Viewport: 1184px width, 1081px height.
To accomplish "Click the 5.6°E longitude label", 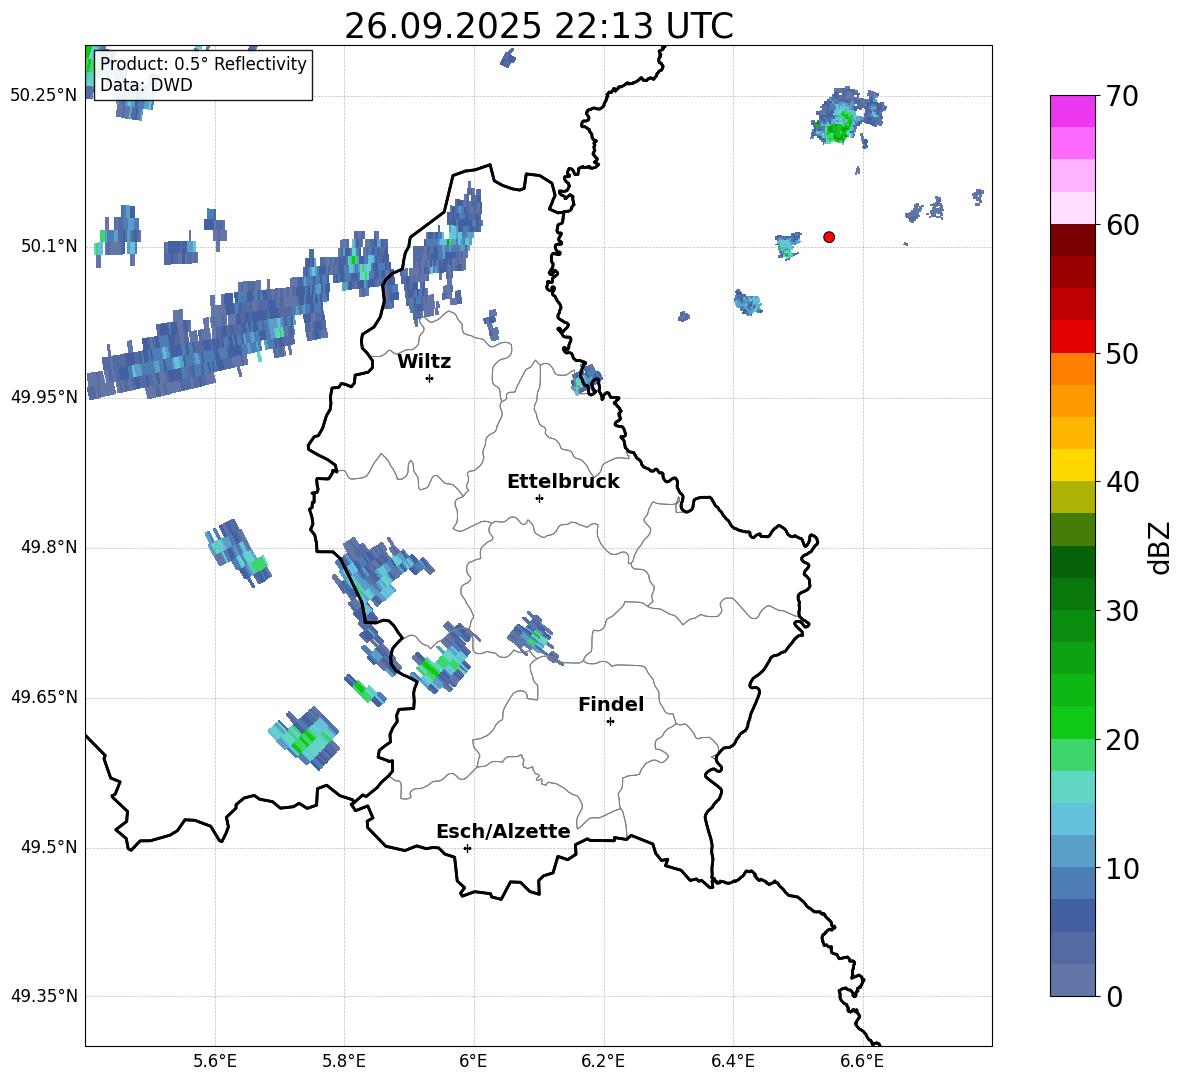I will click(x=215, y=1061).
